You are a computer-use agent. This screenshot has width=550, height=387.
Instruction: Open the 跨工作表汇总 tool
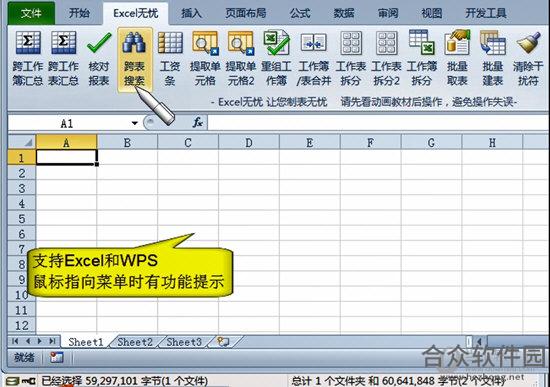[63, 59]
